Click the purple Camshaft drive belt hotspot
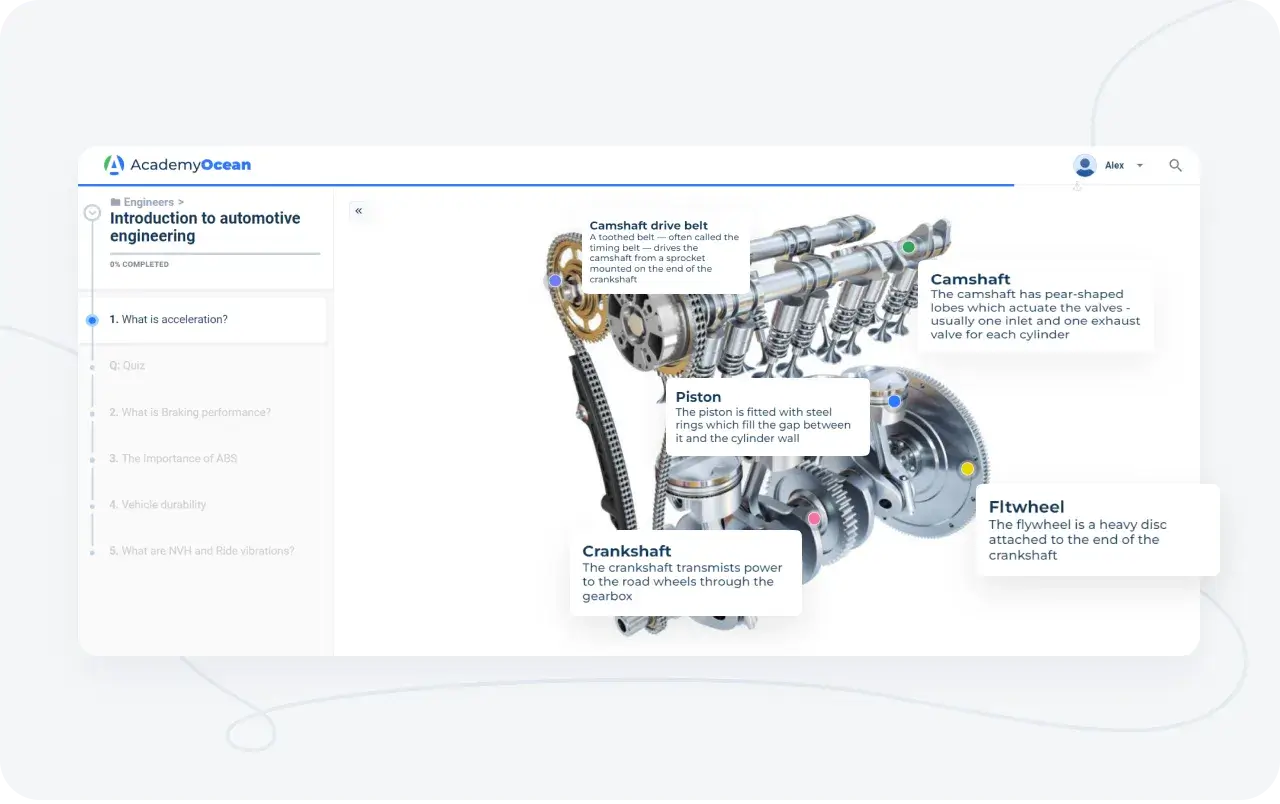Screen dimensions: 1280x804 (555, 281)
